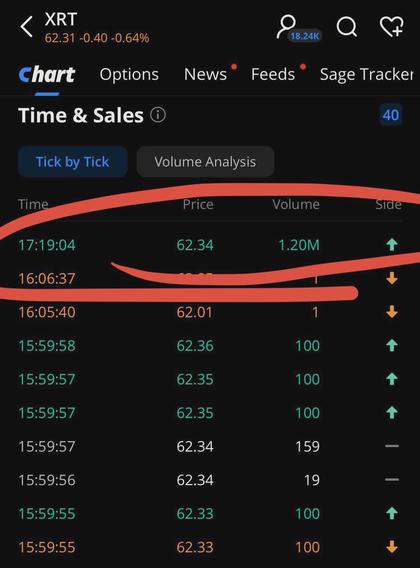
Task: Click neutral dash on 15:59:56 trade
Action: coord(392,480)
